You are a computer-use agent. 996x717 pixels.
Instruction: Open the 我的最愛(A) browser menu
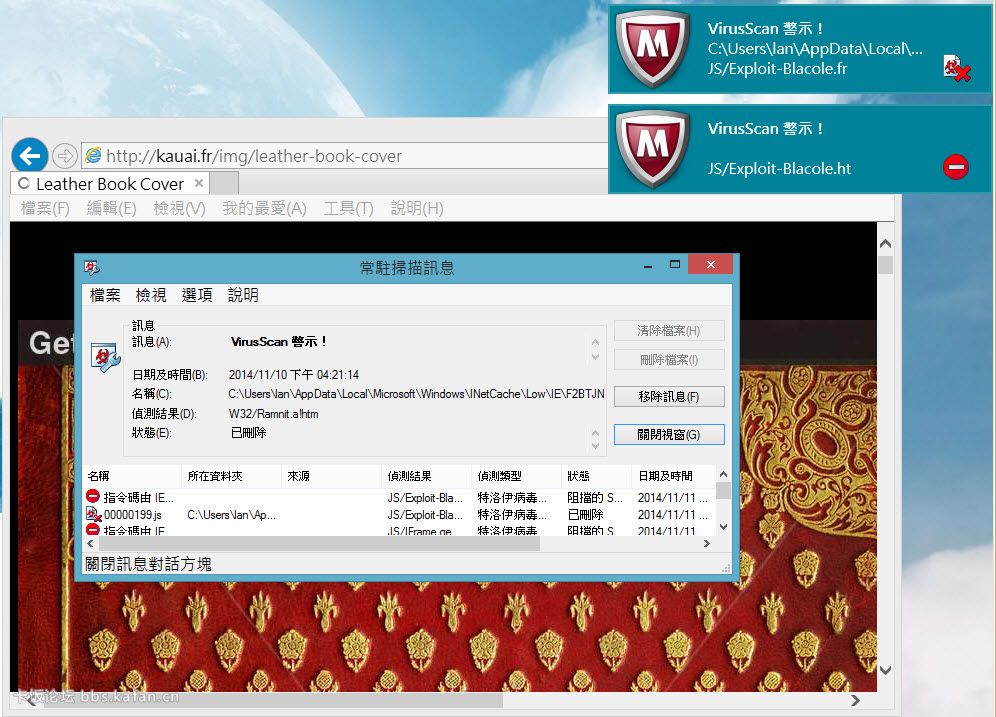264,208
